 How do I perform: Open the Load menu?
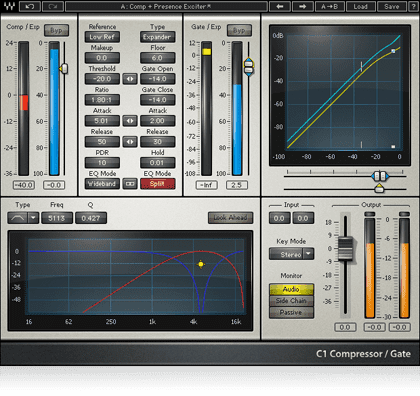[x=360, y=6]
